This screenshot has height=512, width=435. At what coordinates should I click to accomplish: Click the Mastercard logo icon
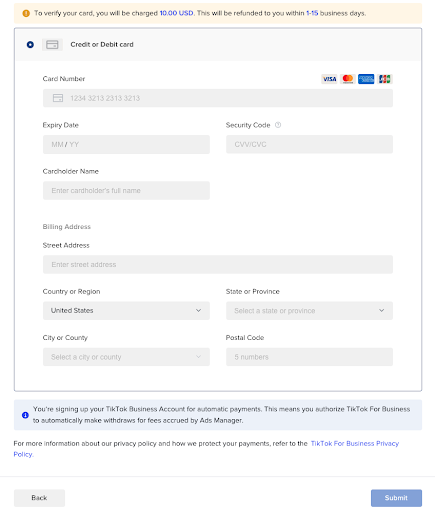pos(348,79)
